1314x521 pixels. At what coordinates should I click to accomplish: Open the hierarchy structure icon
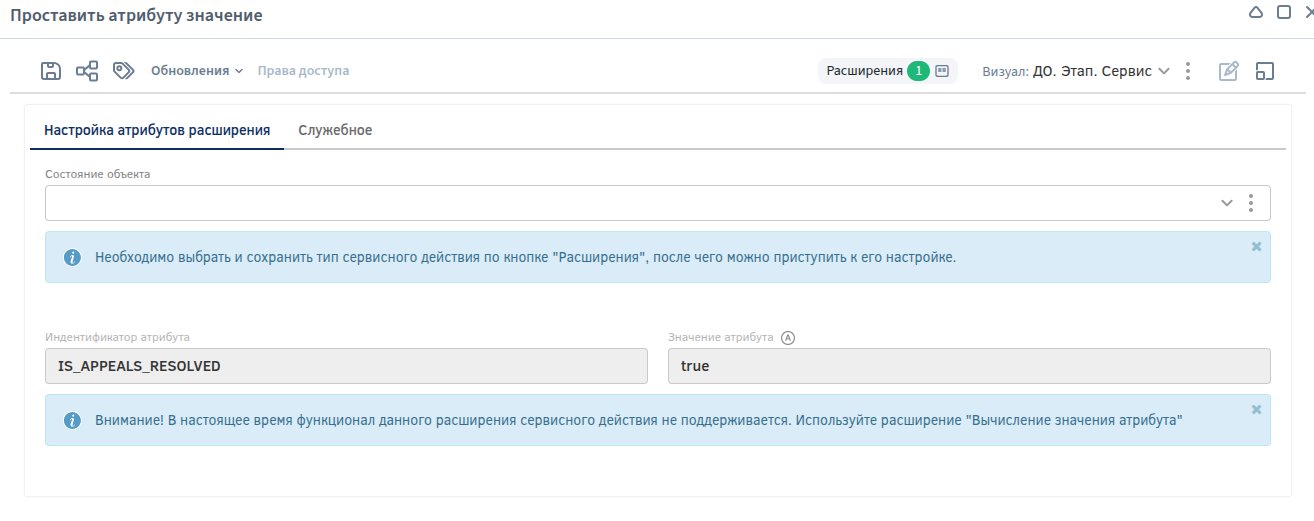(x=87, y=71)
